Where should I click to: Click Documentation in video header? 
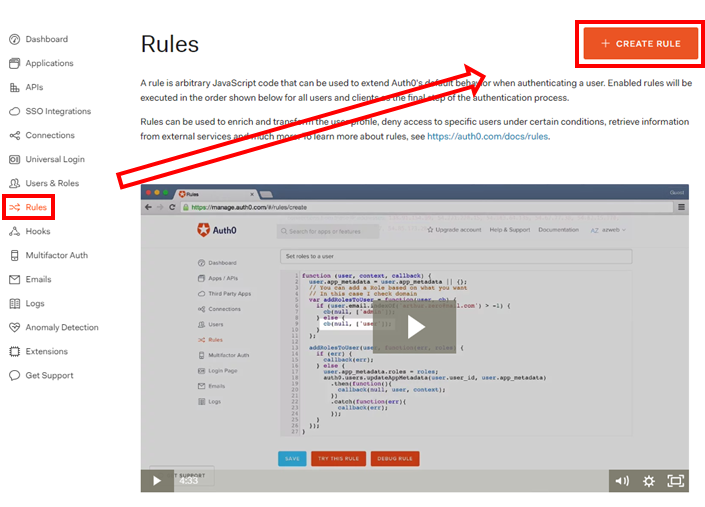point(558,230)
